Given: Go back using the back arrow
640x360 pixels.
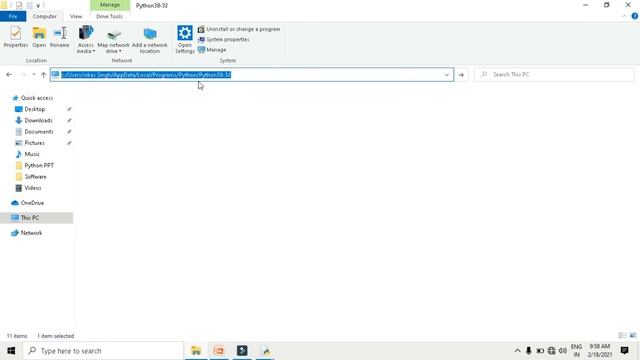Looking at the screenshot, I should coord(9,75).
